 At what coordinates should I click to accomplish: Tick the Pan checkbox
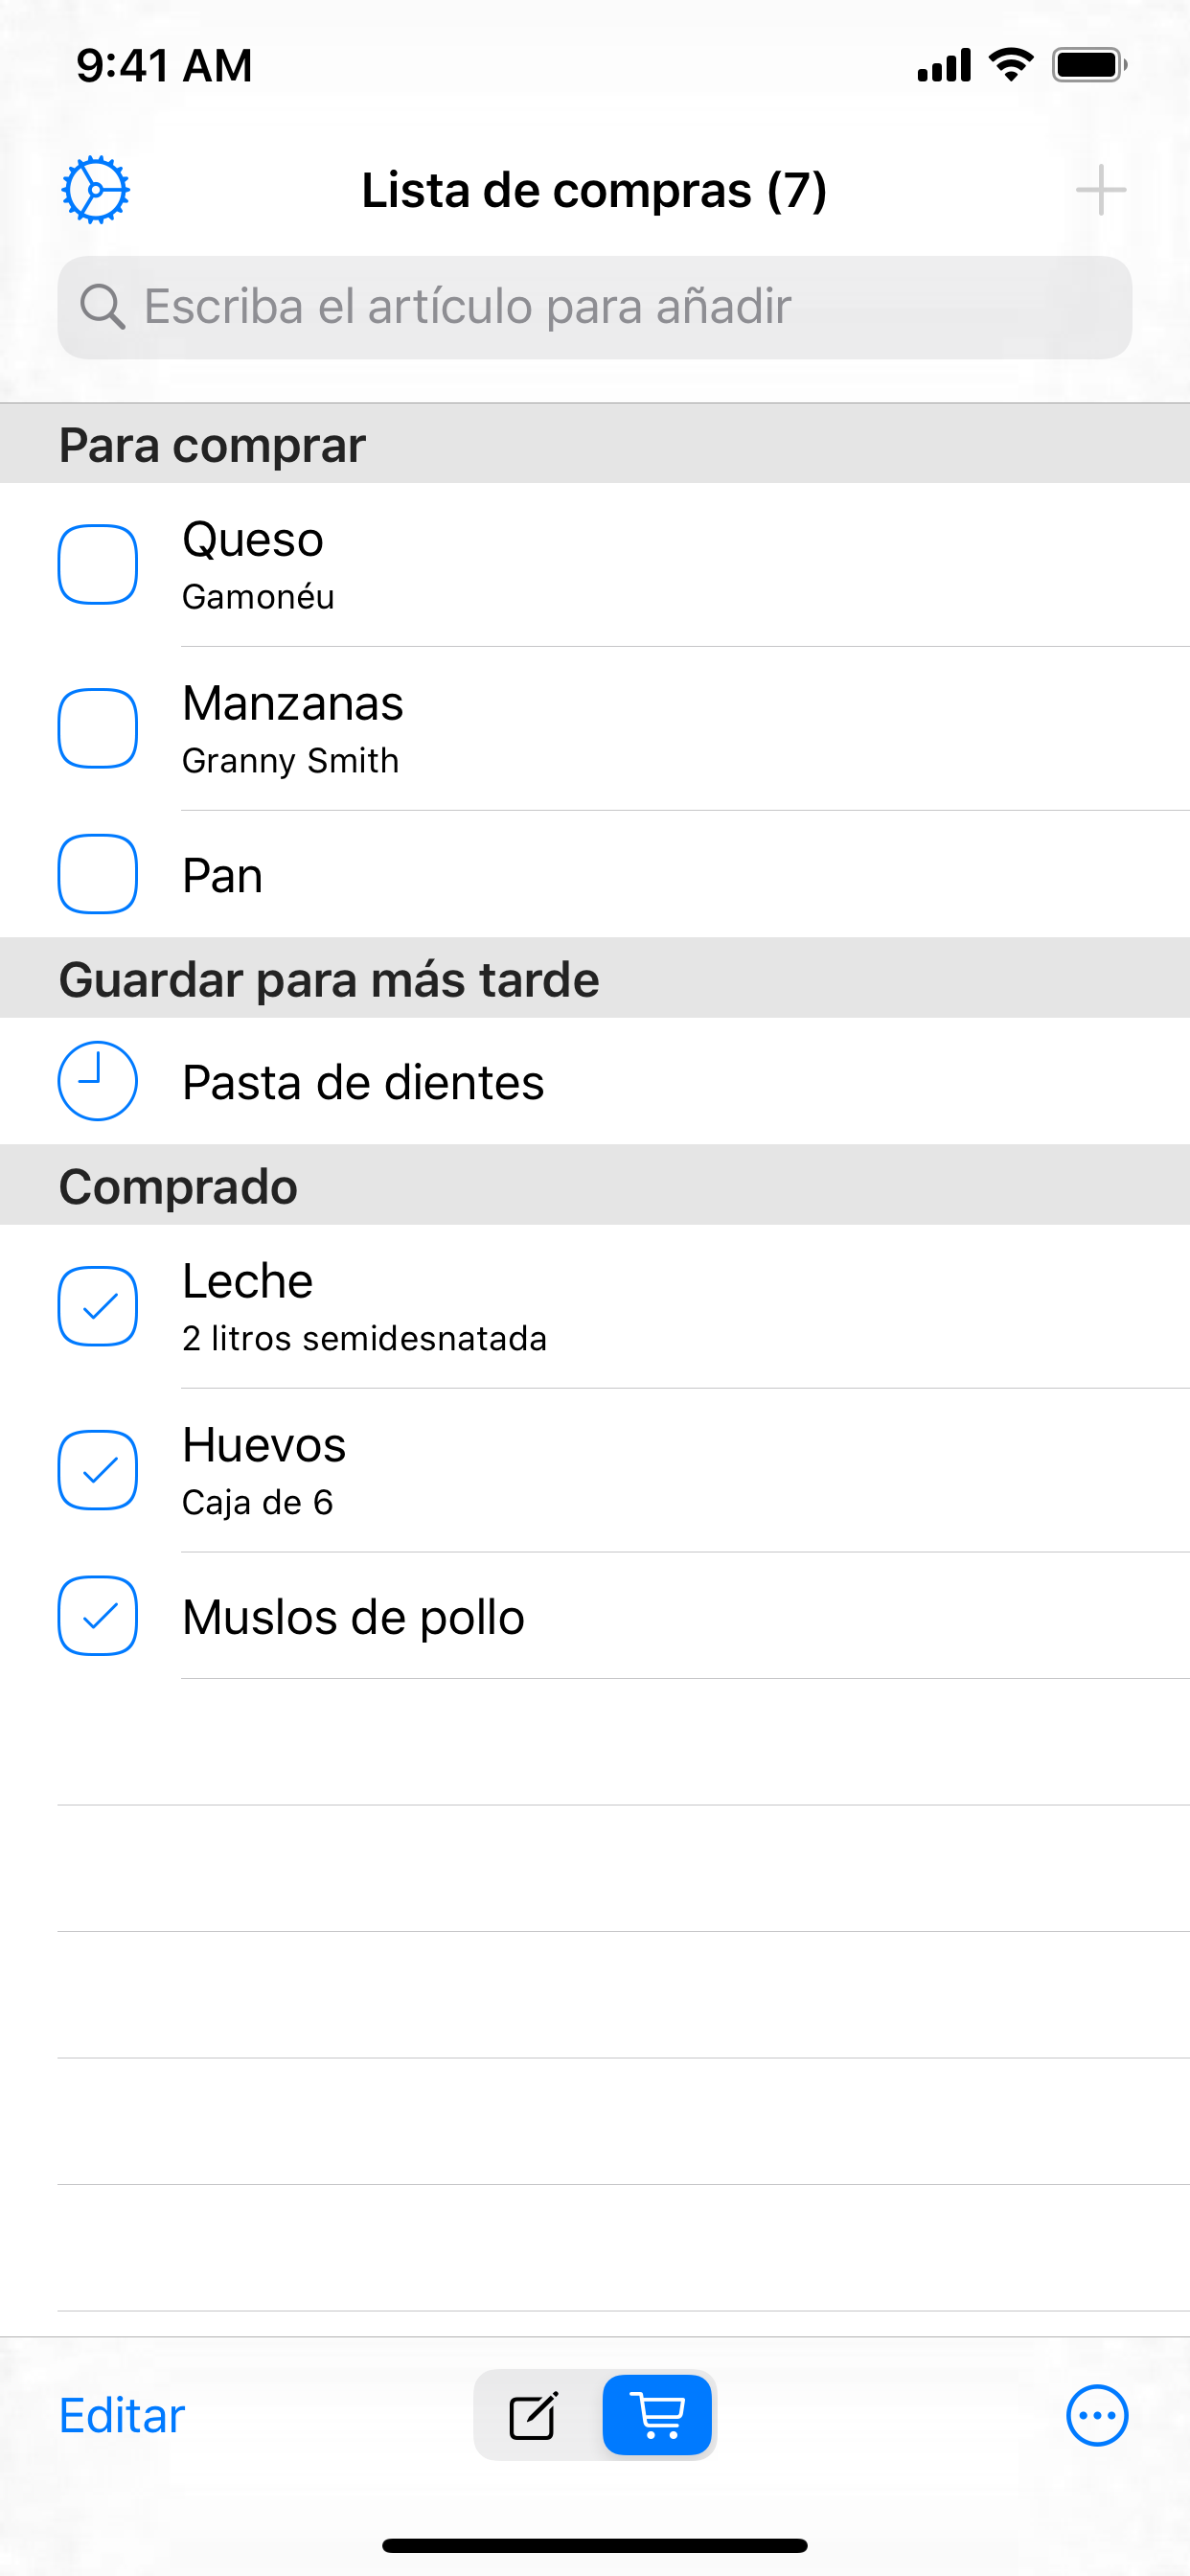98,874
